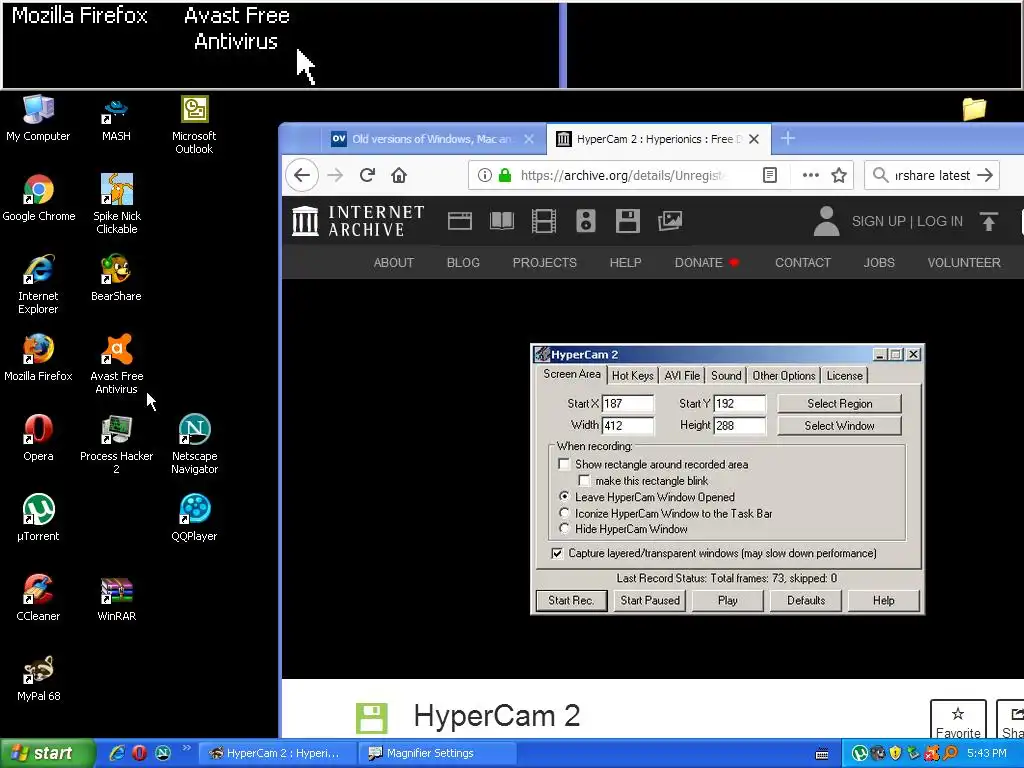This screenshot has height=768, width=1024.
Task: Toggle reader view icon in address bar
Action: 770,175
